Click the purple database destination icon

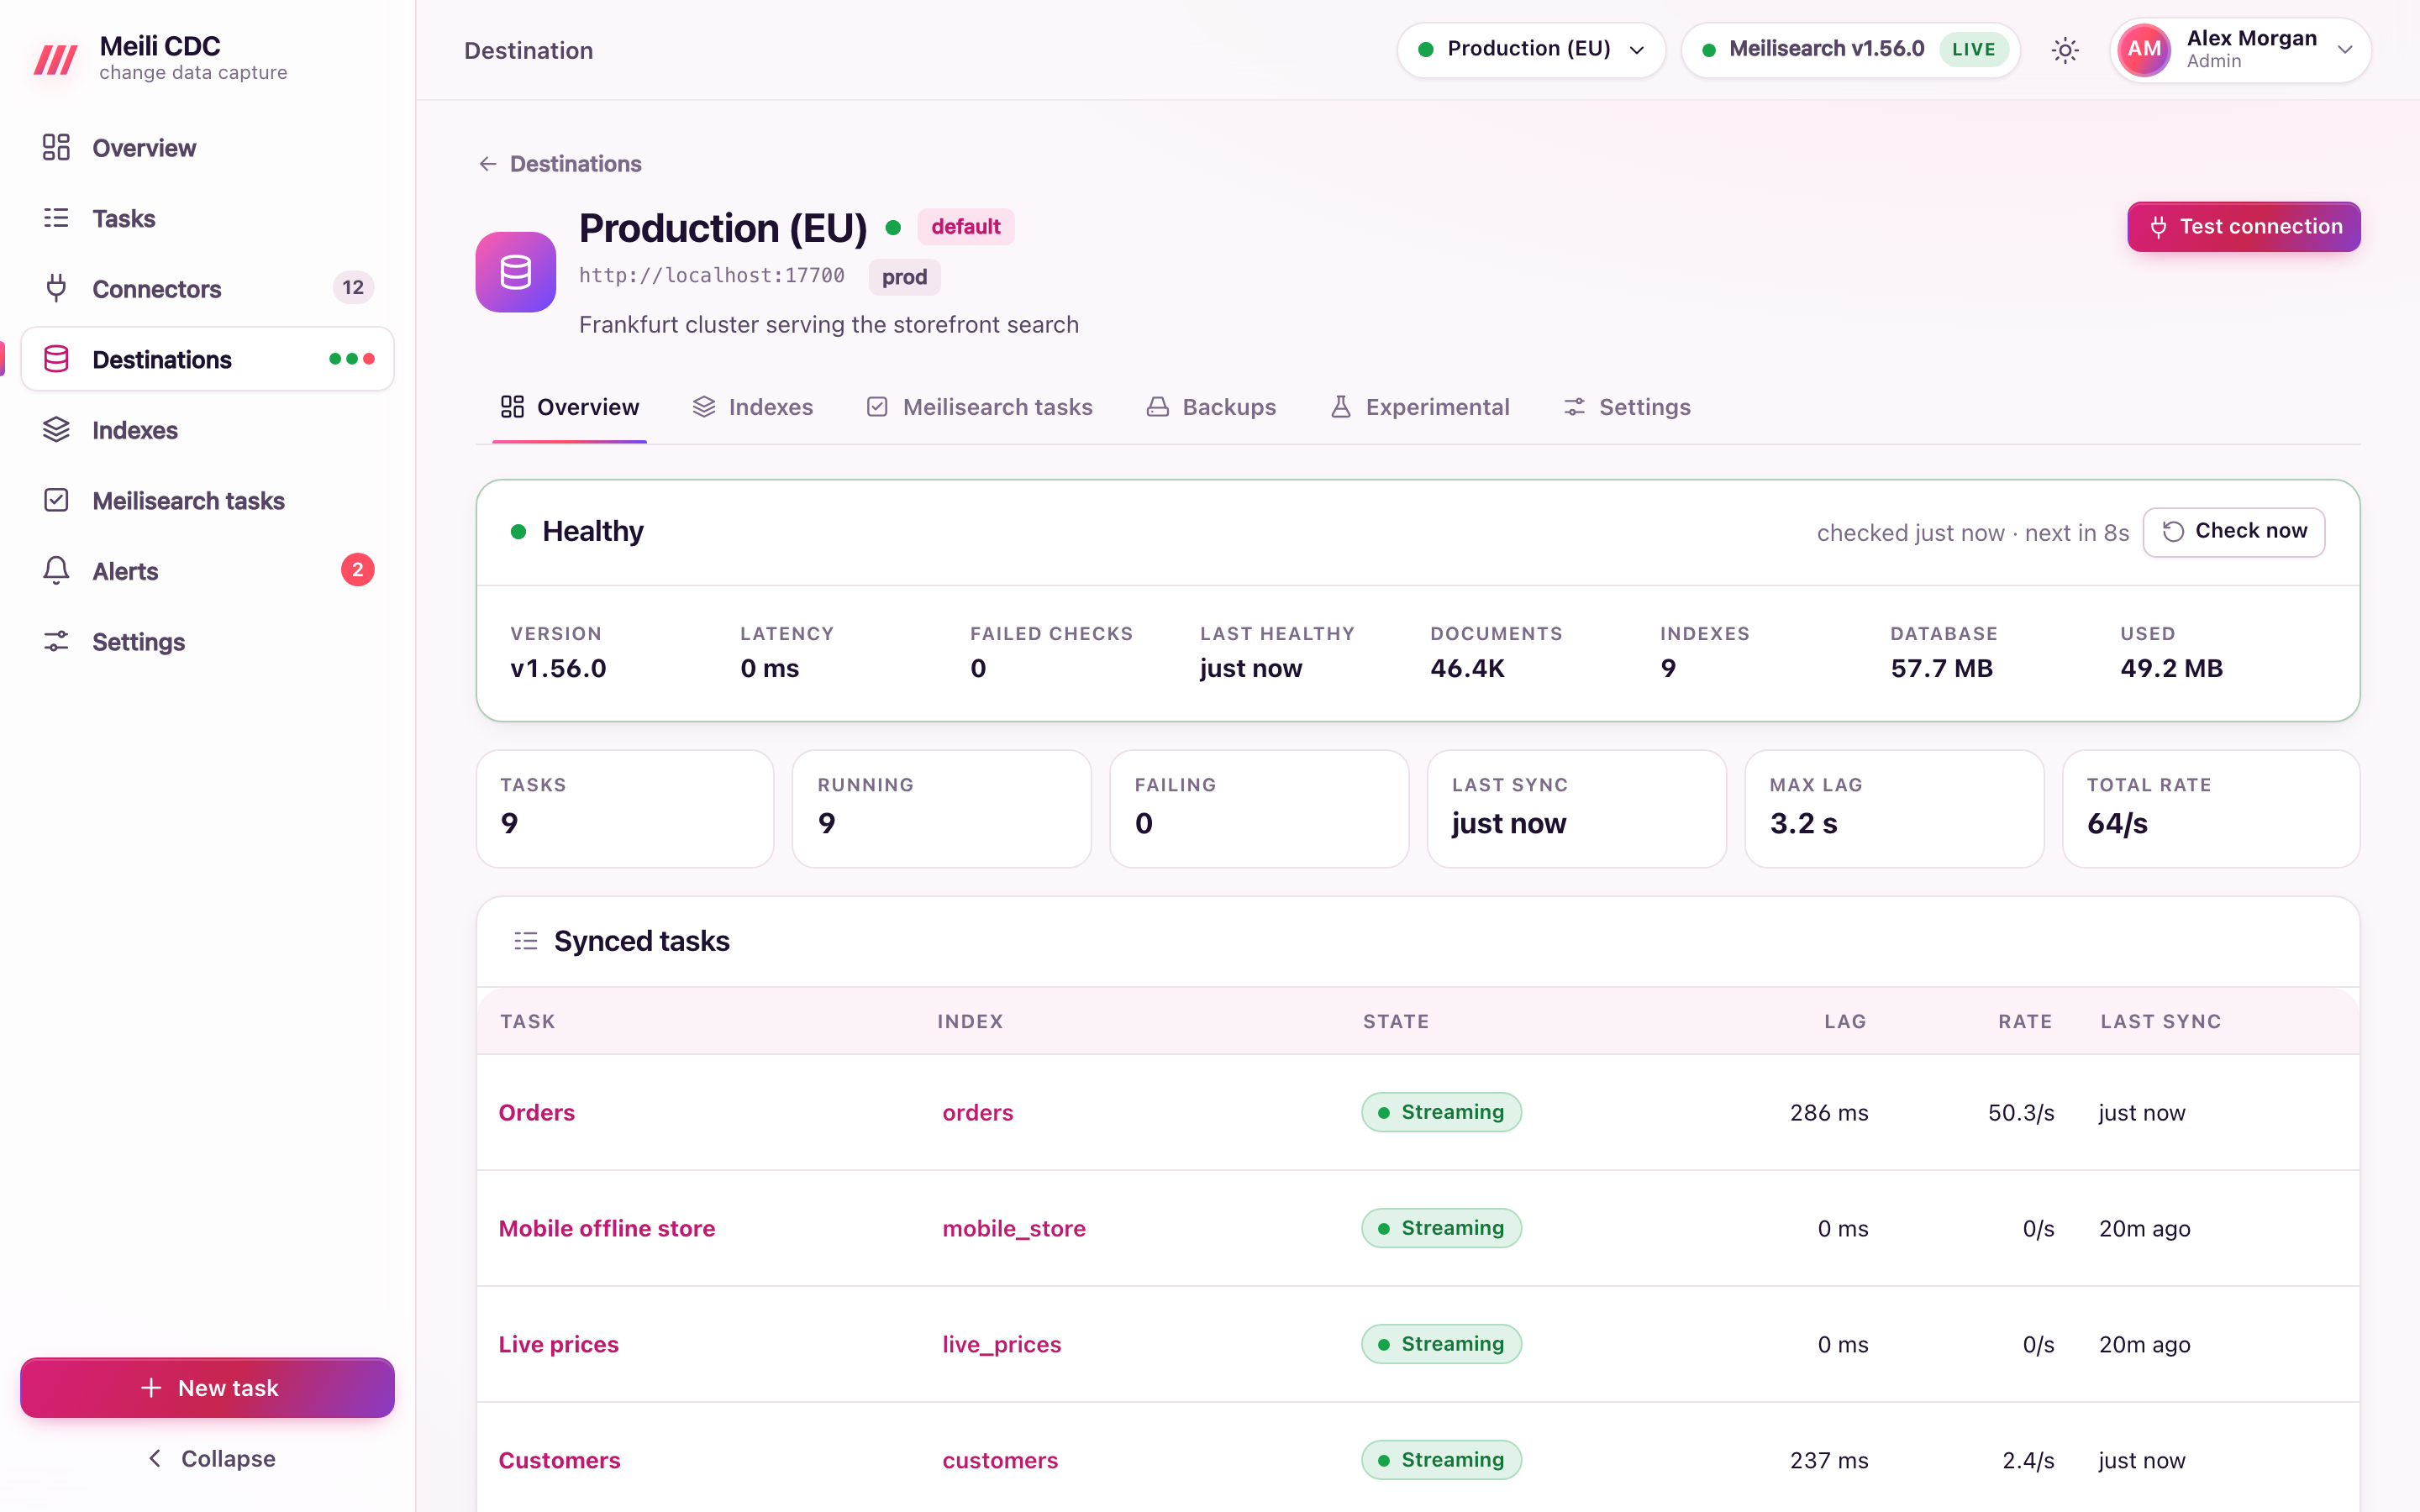(x=516, y=272)
